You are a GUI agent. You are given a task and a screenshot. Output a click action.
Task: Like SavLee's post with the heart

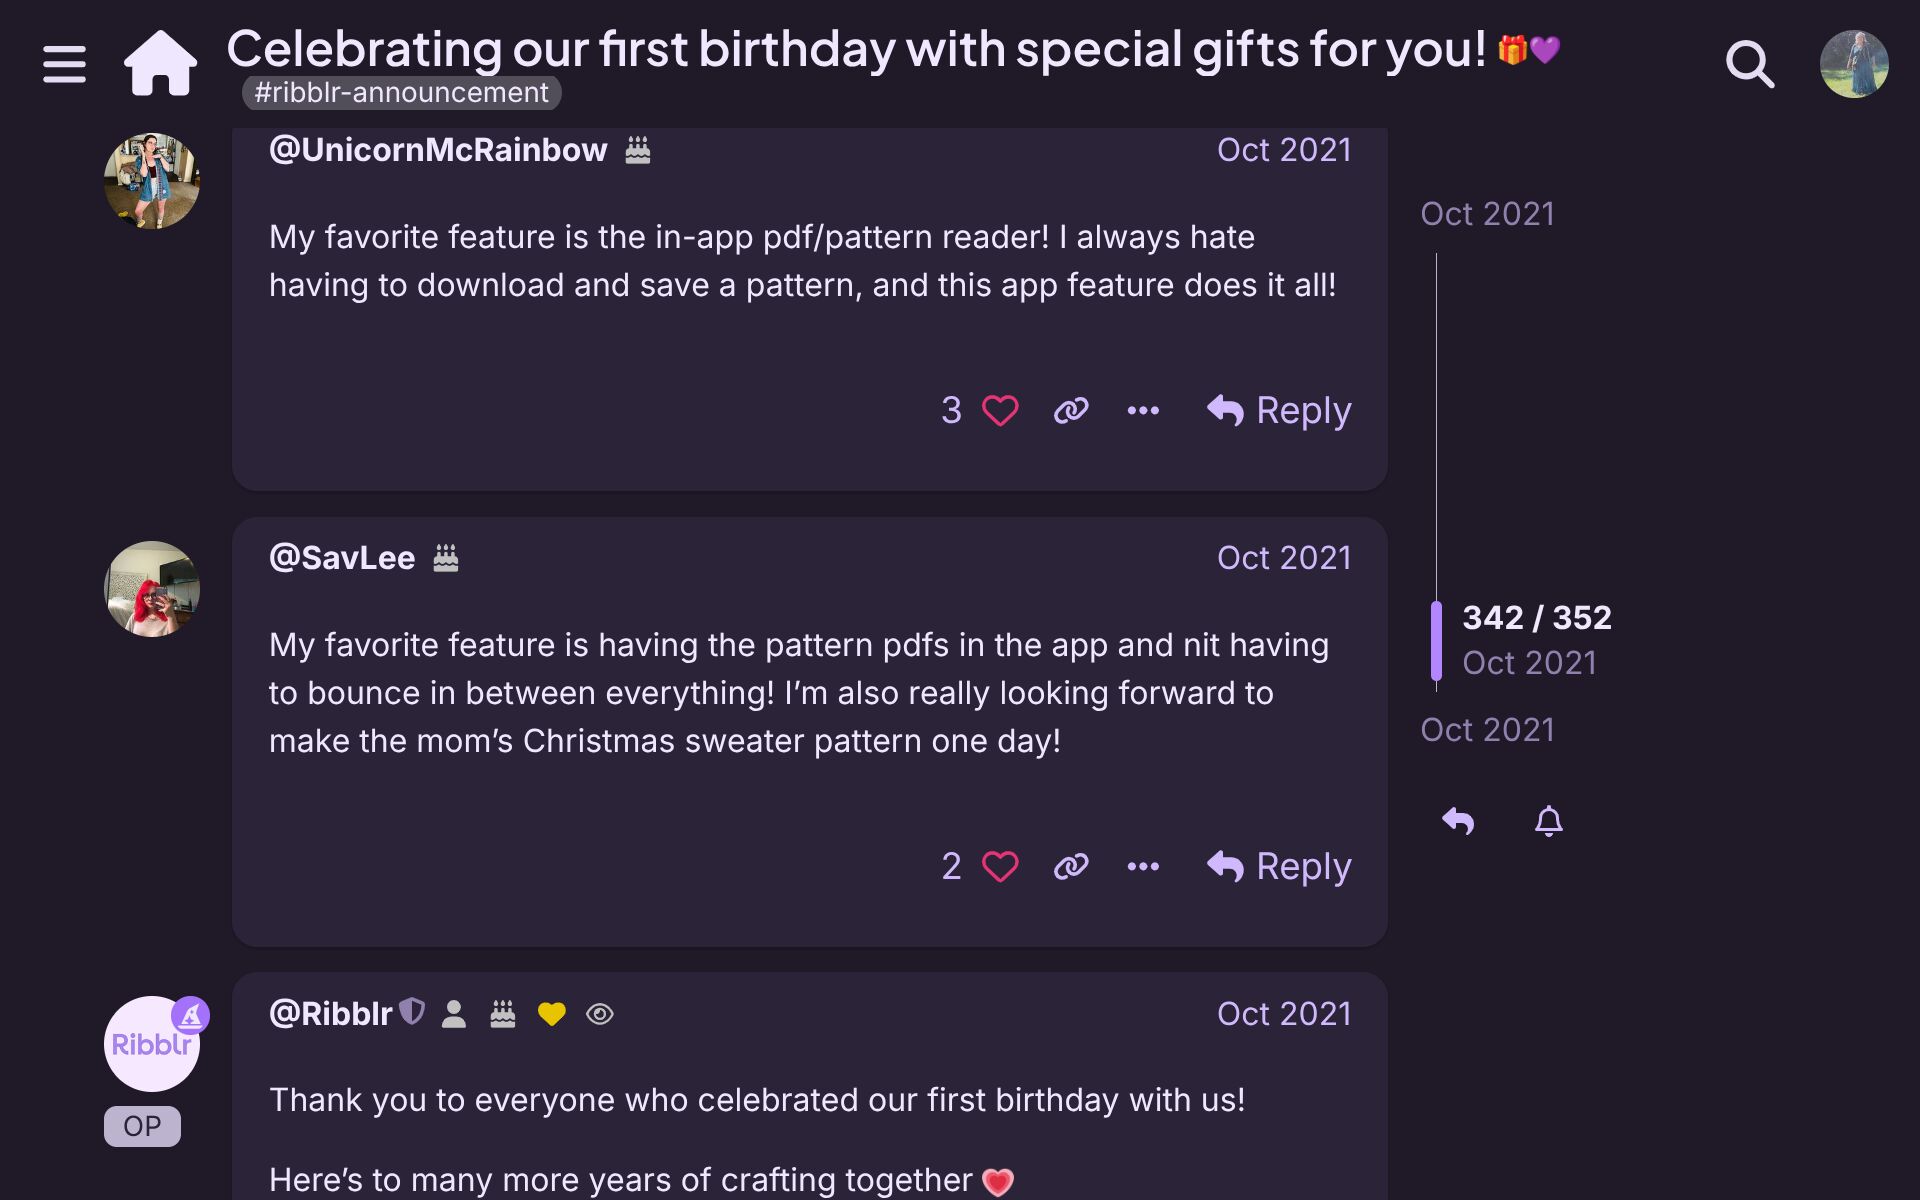1000,867
